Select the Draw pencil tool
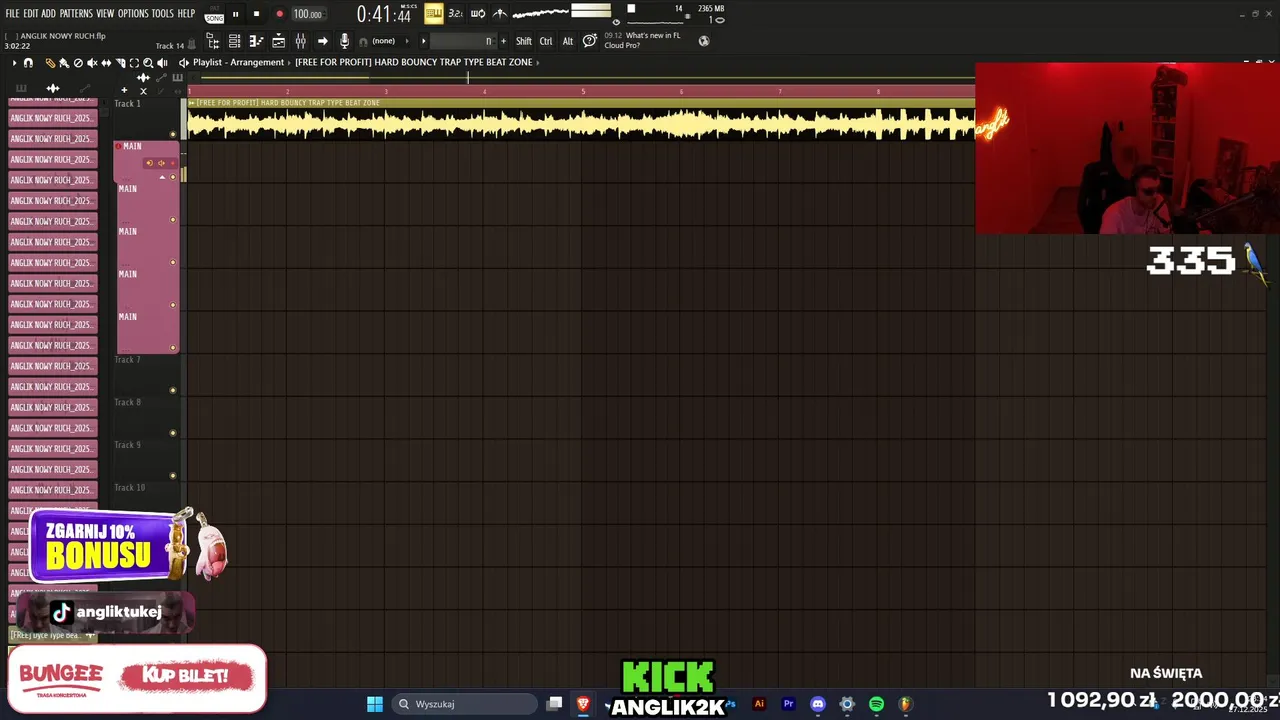 coord(51,63)
